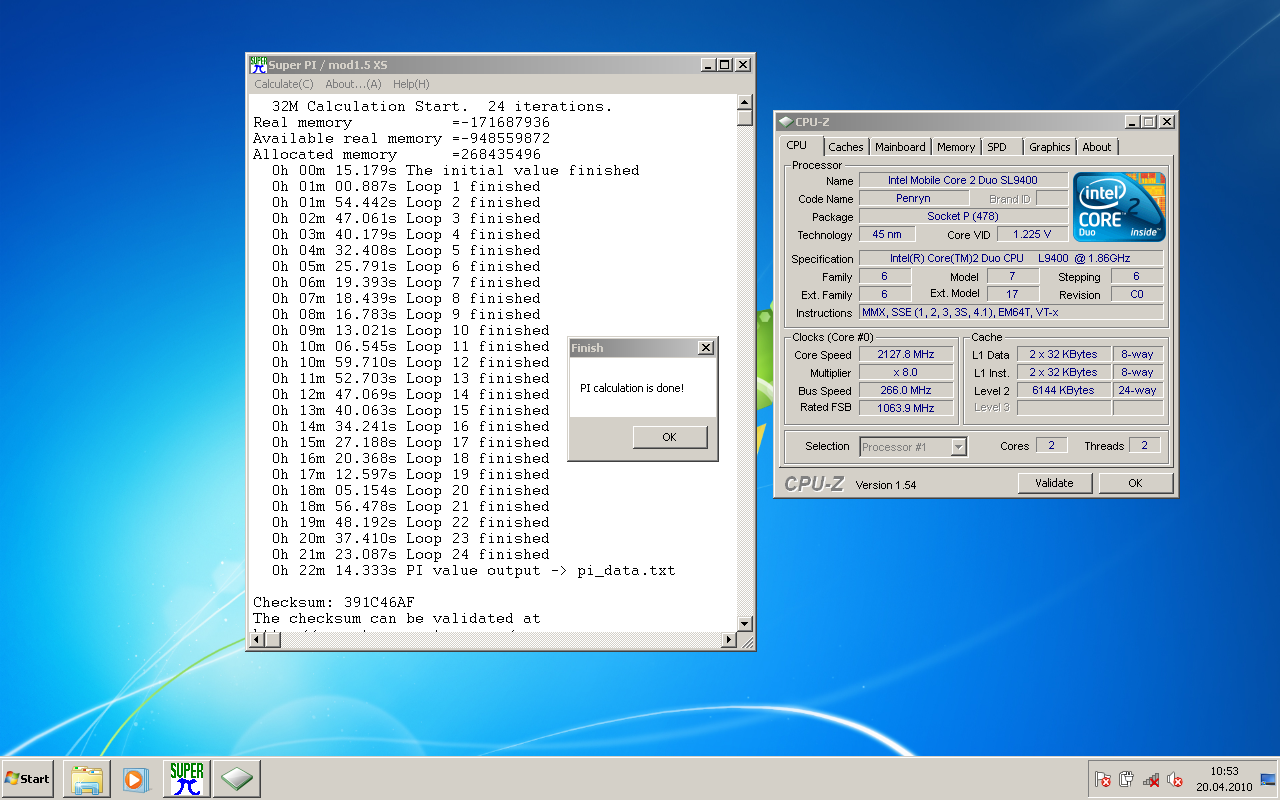Switch to the Mainboard tab in CPU-Z

[900, 147]
